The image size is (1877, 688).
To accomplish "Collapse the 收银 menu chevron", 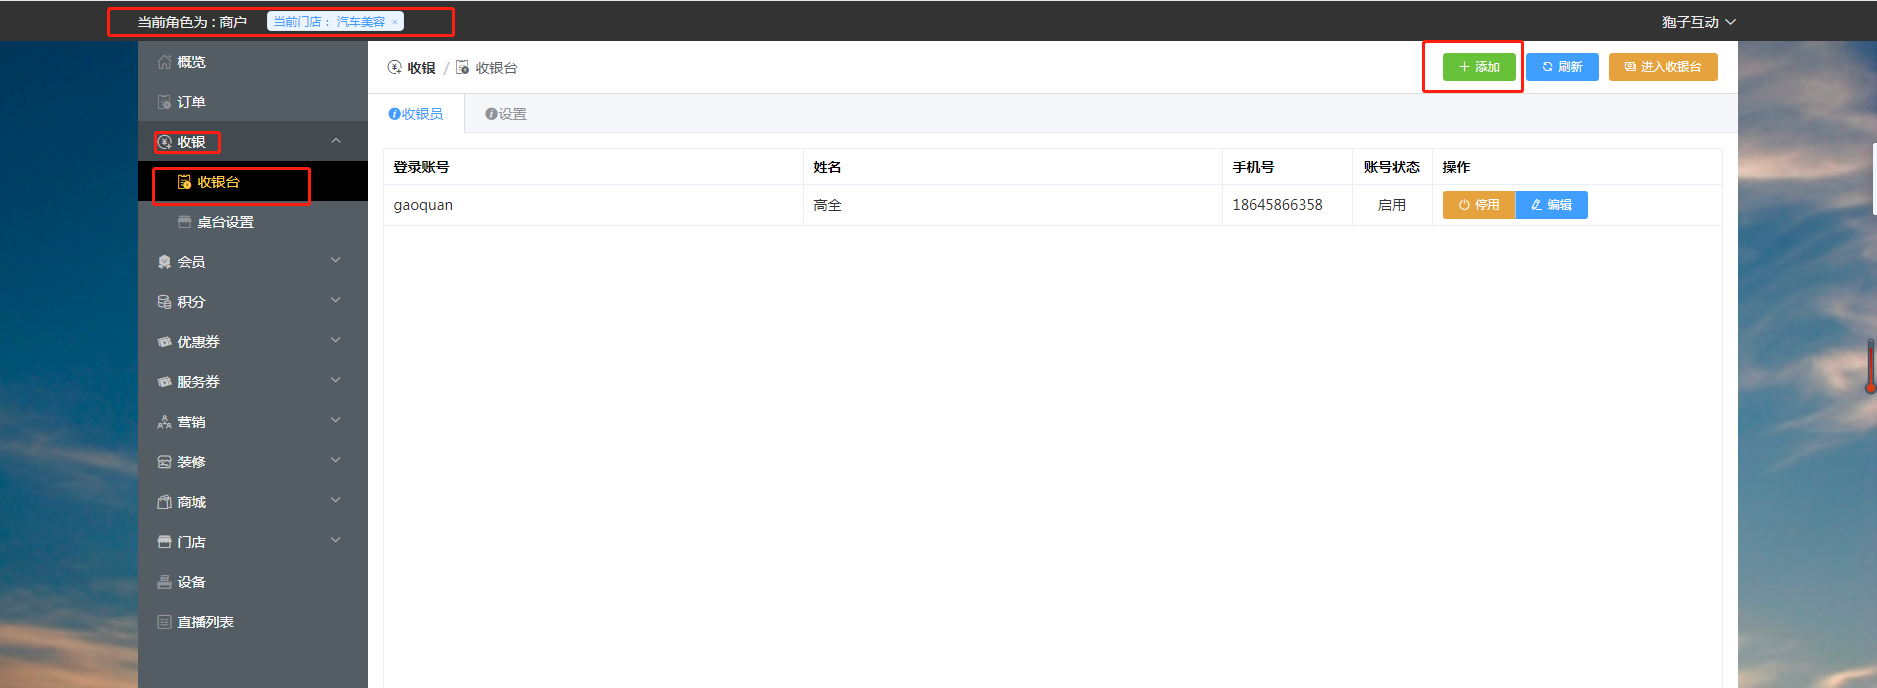I will point(336,141).
